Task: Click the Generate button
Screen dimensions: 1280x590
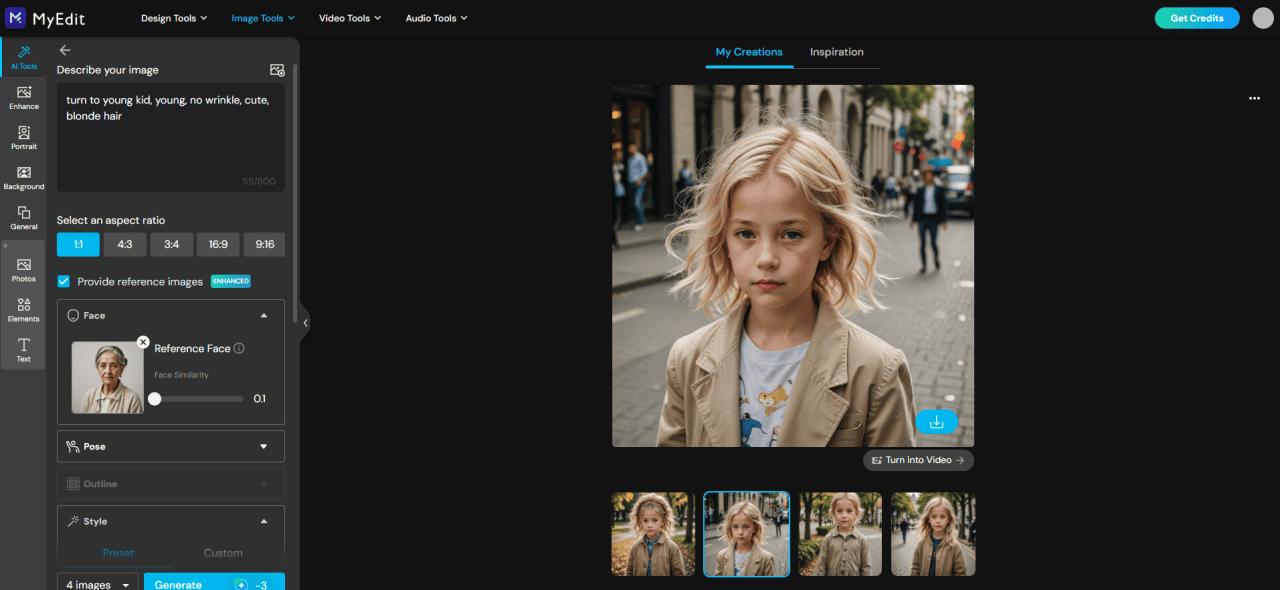Action: pyautogui.click(x=214, y=584)
